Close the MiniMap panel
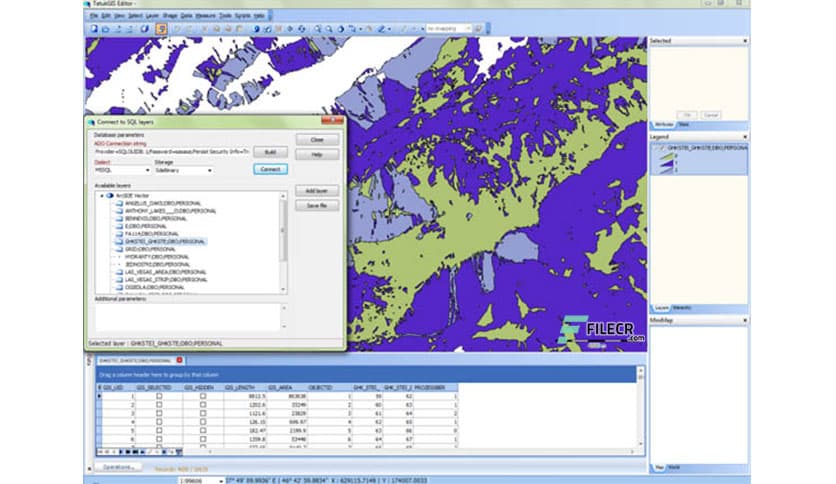 (x=745, y=320)
